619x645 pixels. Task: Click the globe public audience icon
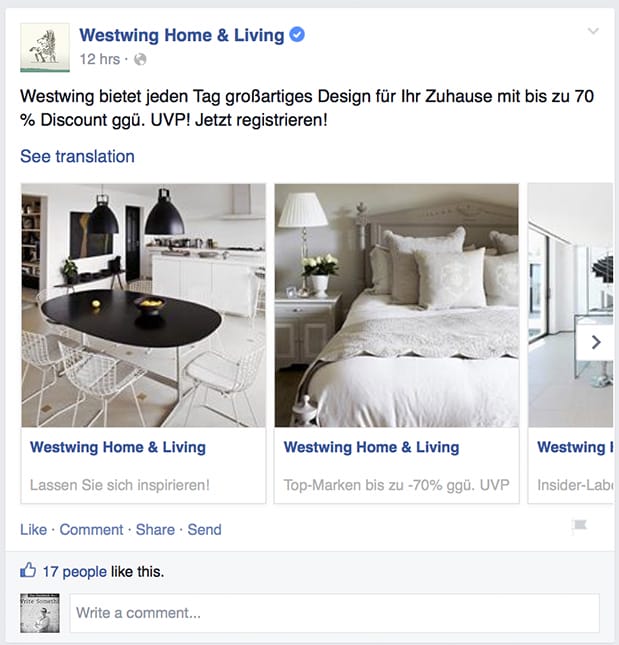click(140, 59)
